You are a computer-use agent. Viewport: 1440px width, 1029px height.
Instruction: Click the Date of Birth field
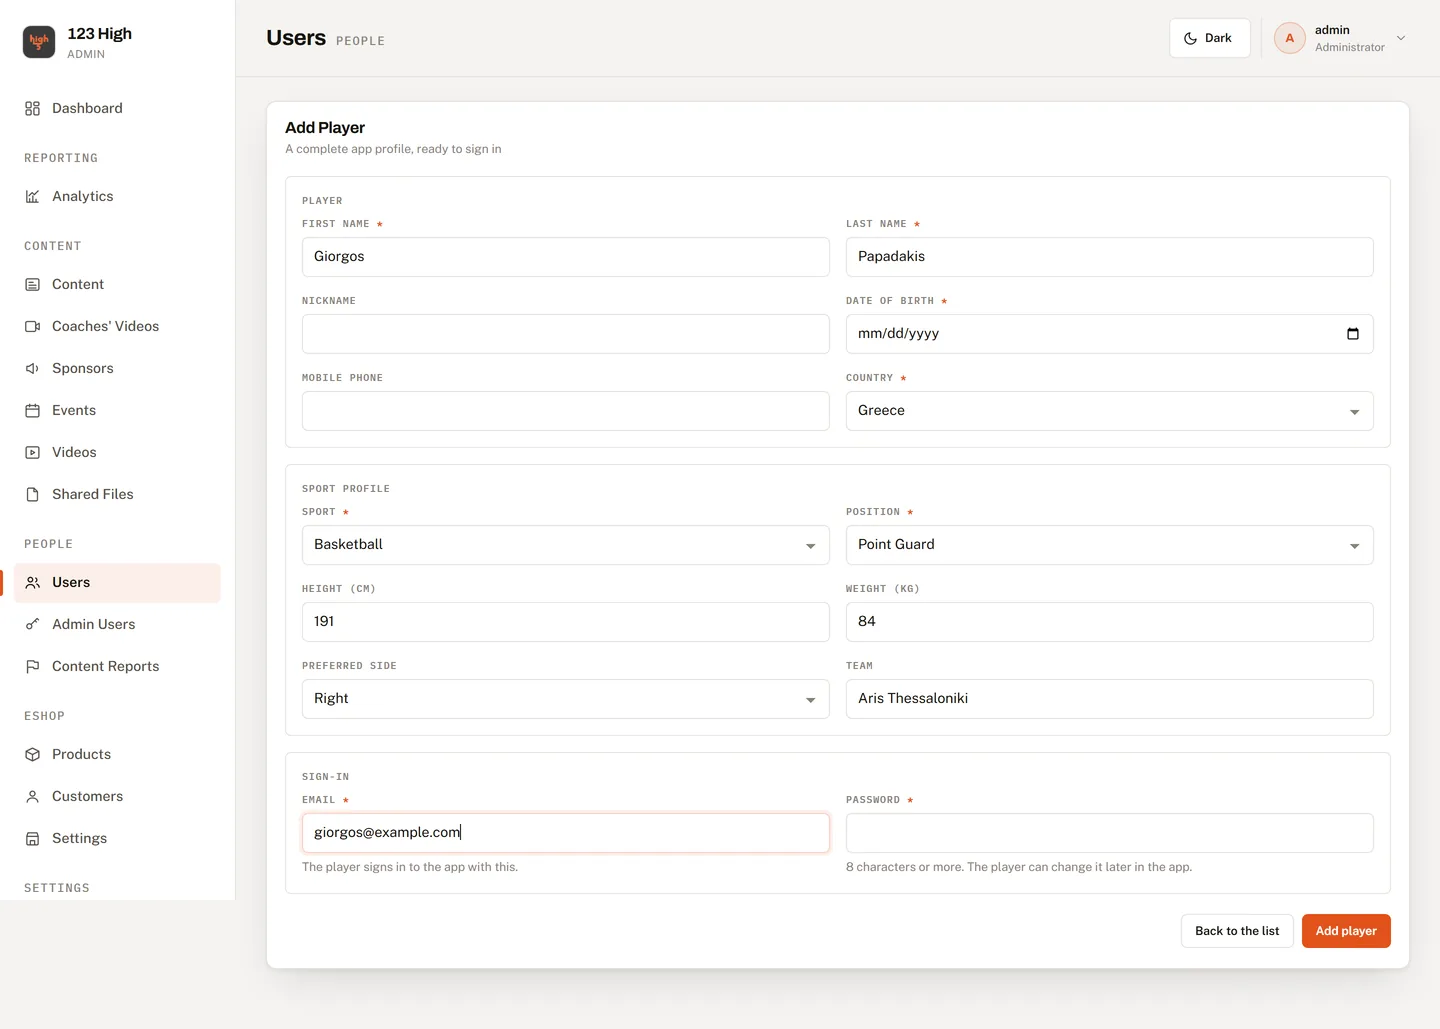coord(1110,334)
